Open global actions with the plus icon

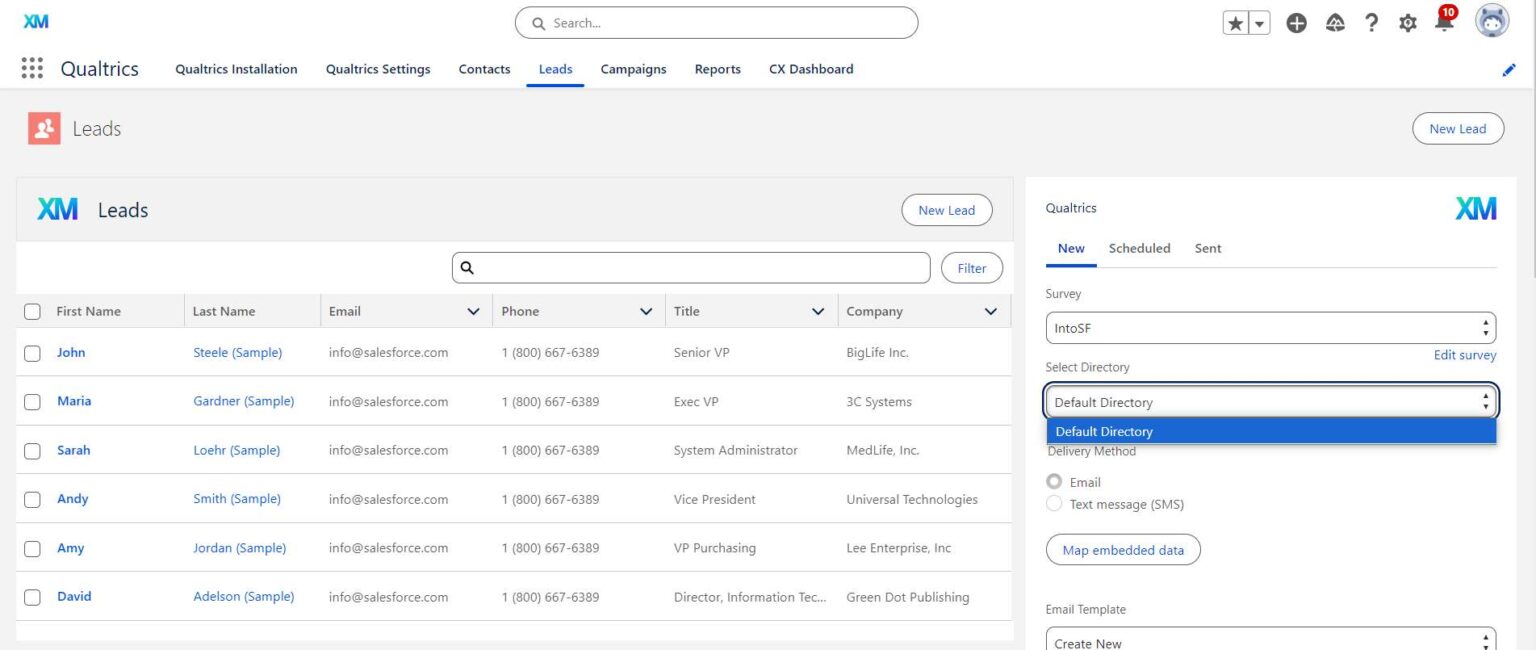pos(1297,21)
